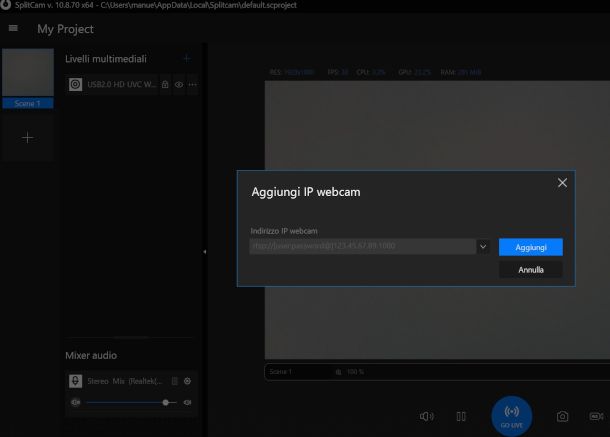This screenshot has height=437, width=610.
Task: Open the hamburger menu beside My Project
Action: coord(13,28)
